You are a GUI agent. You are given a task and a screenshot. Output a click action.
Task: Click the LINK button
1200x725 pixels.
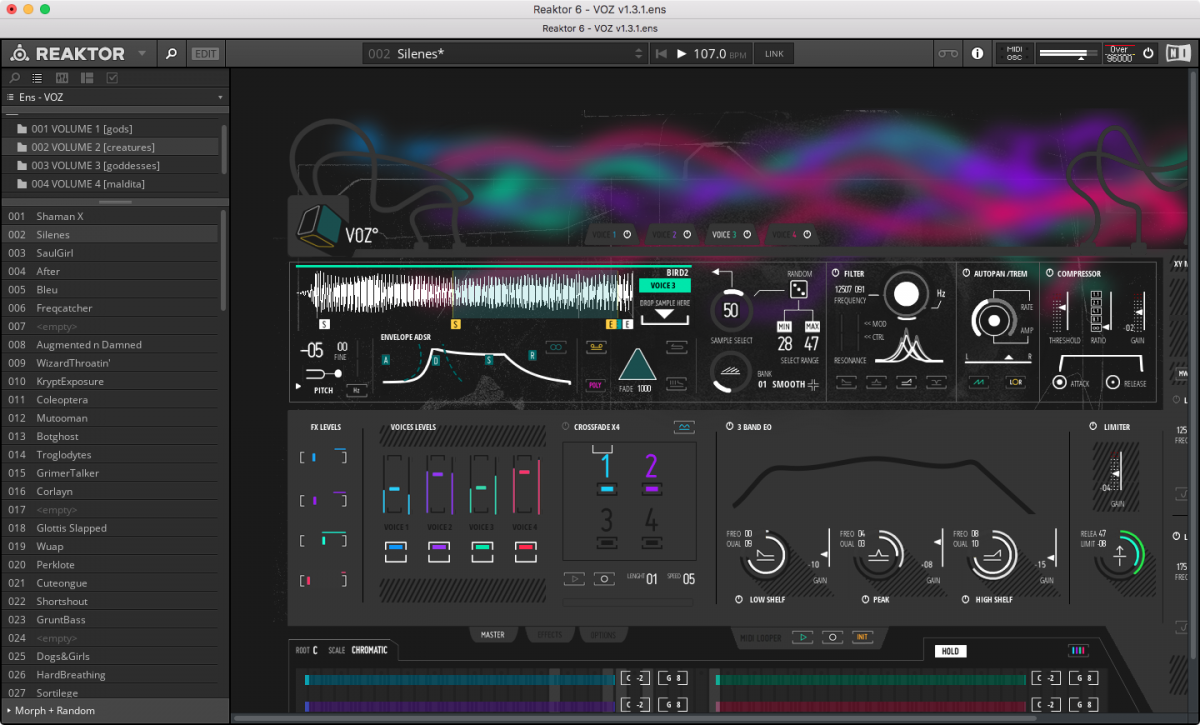click(x=774, y=54)
